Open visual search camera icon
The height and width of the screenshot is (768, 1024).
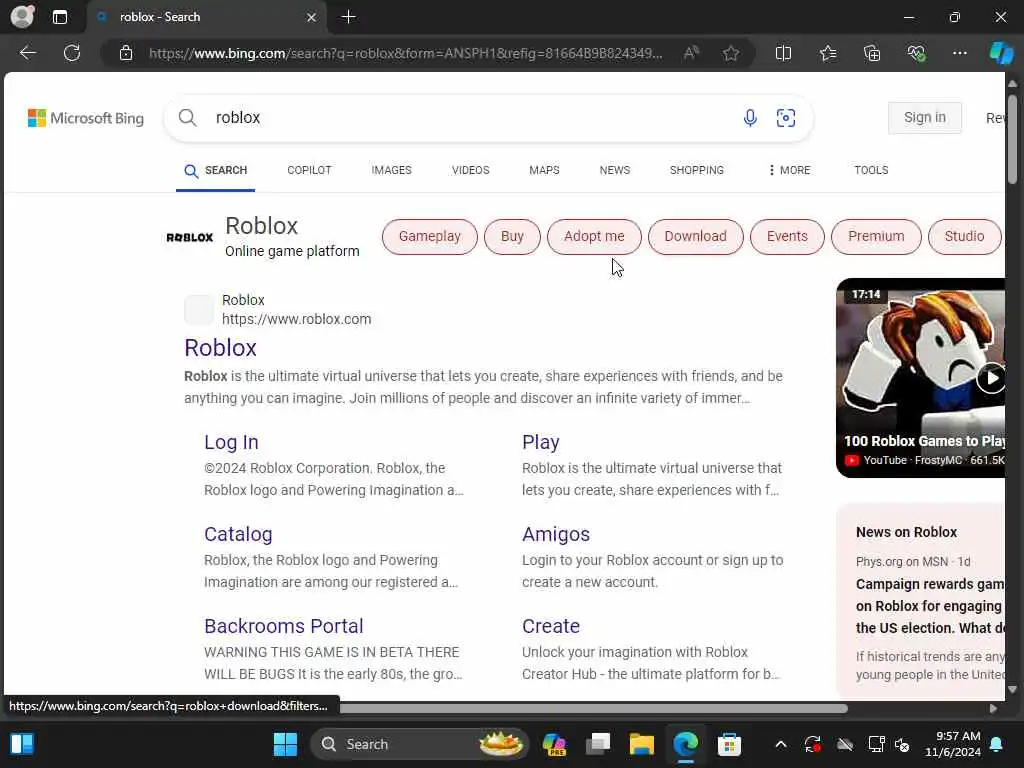(x=786, y=118)
